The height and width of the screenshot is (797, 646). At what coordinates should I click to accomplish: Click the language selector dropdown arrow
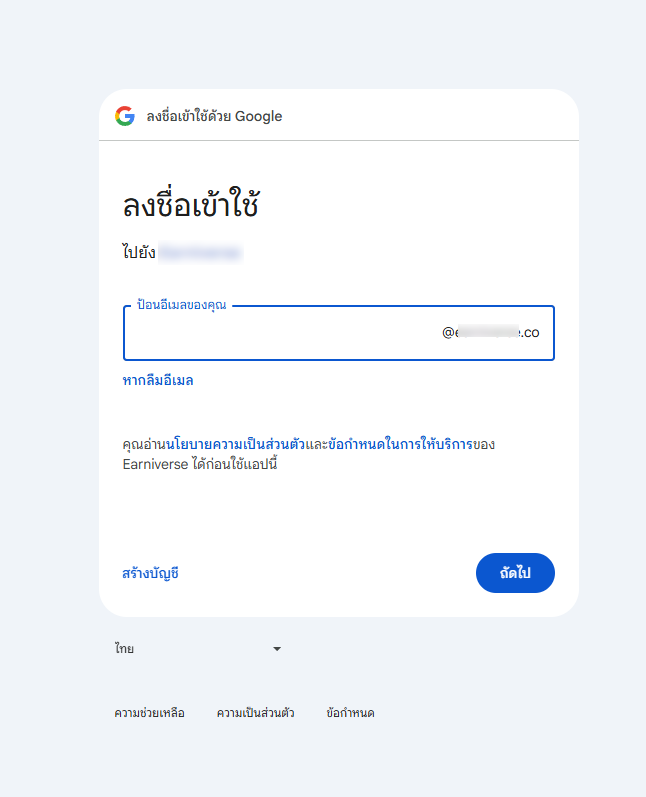(277, 649)
